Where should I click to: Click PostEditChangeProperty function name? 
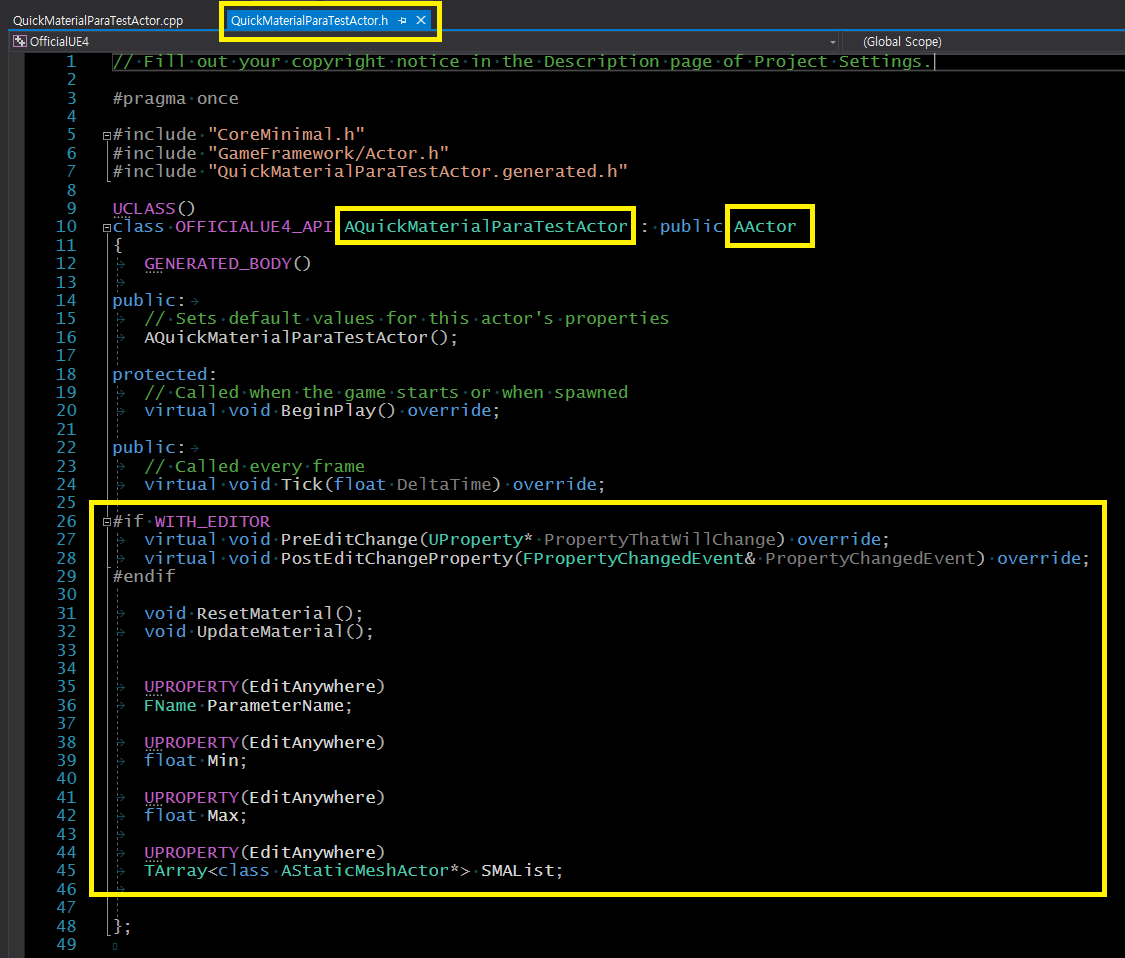coord(397,558)
